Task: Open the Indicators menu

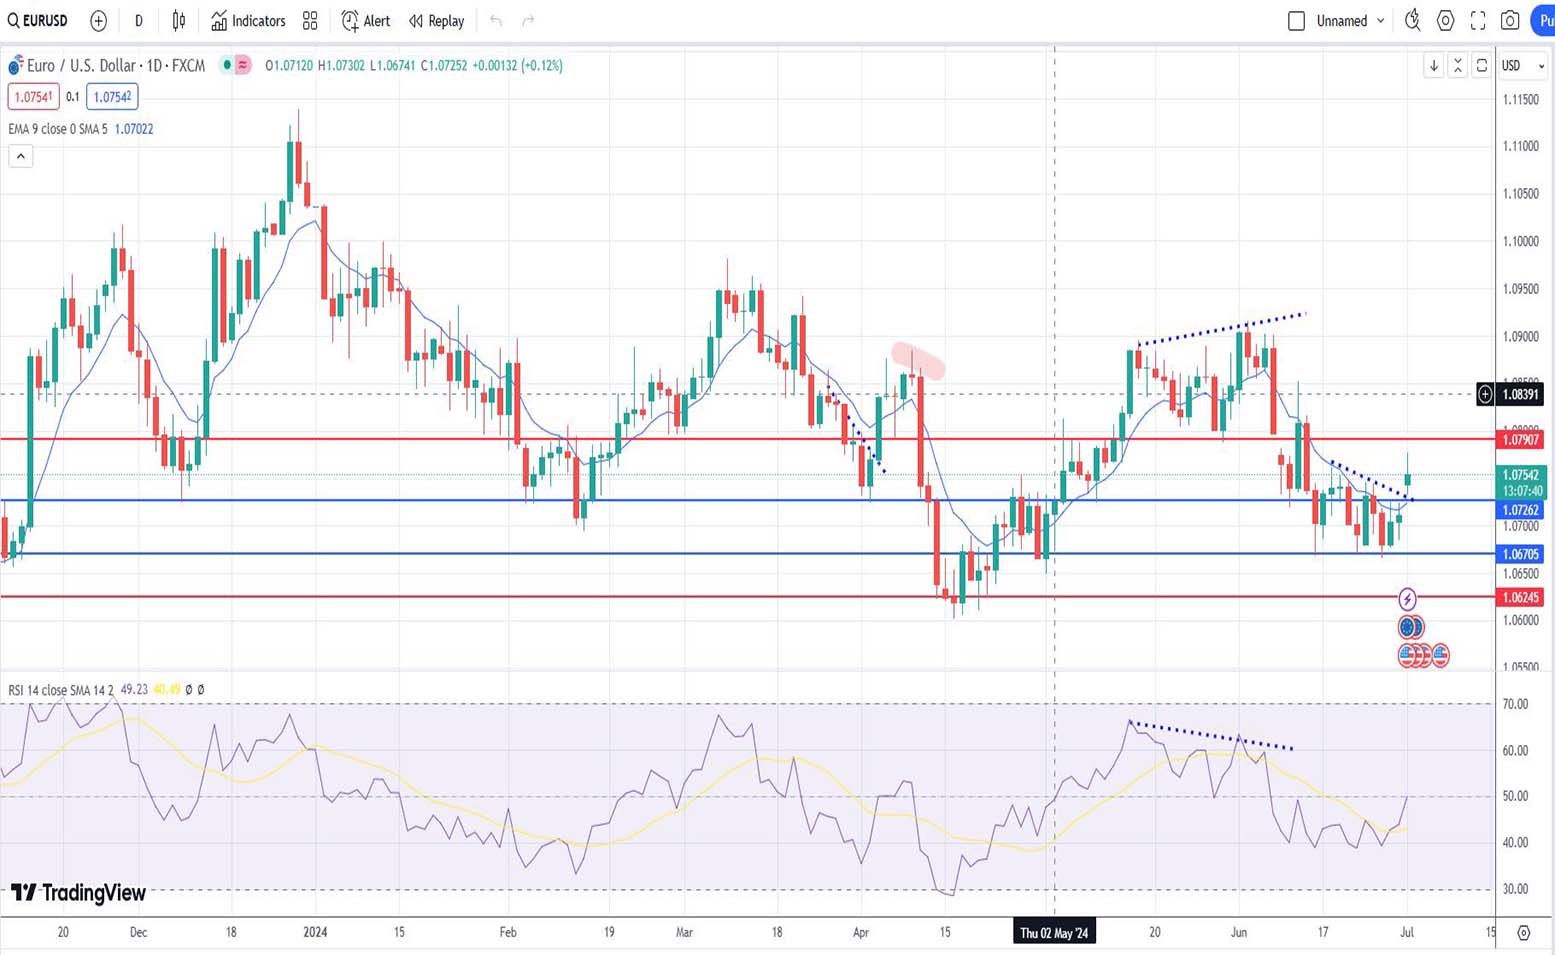Action: tap(248, 20)
